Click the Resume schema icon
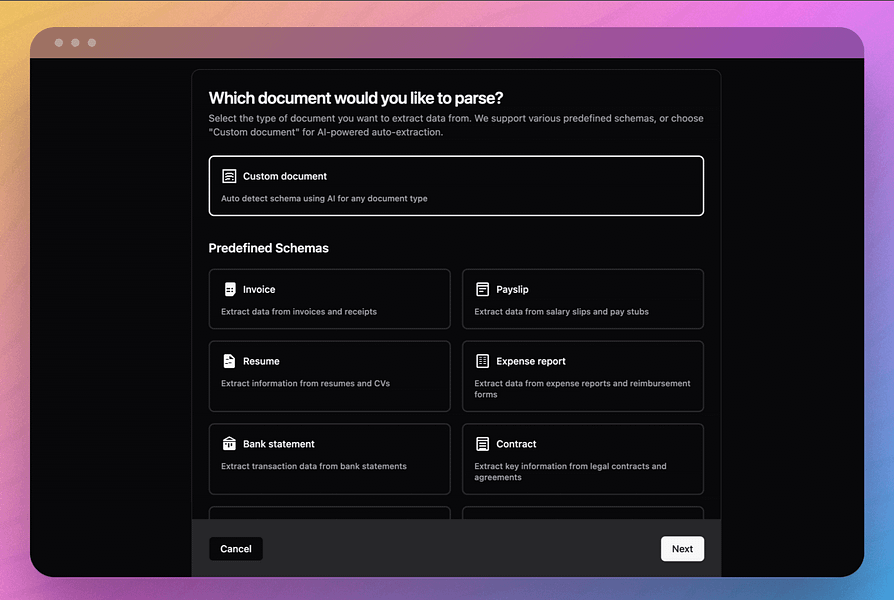The width and height of the screenshot is (894, 600). coord(229,361)
